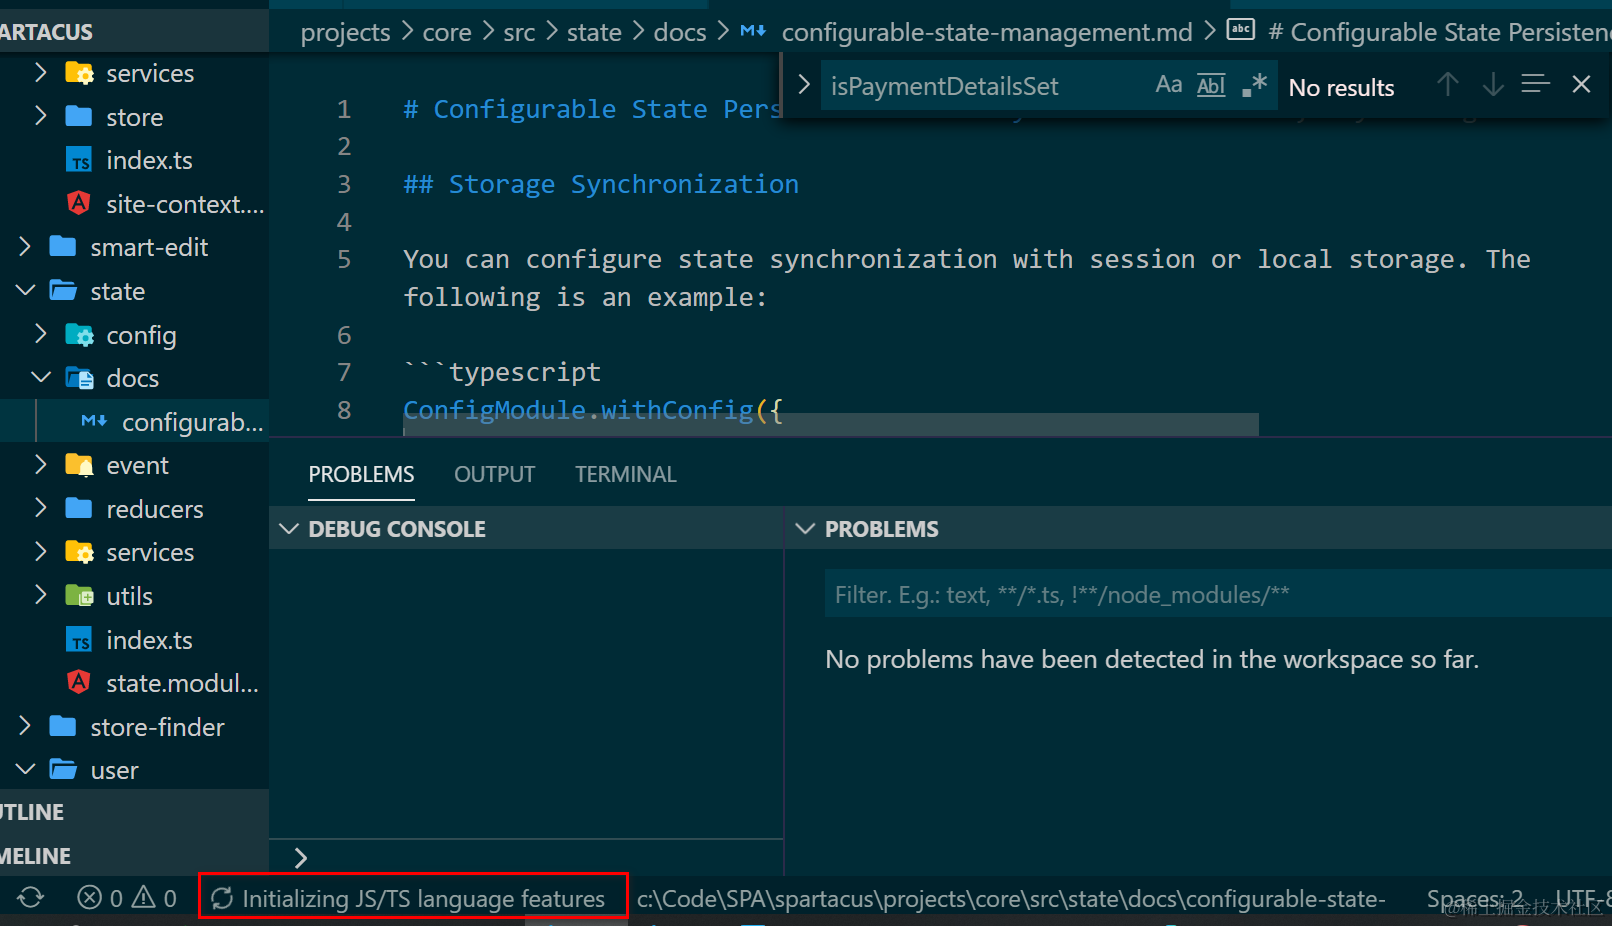Expand the reducers folder

(41, 508)
